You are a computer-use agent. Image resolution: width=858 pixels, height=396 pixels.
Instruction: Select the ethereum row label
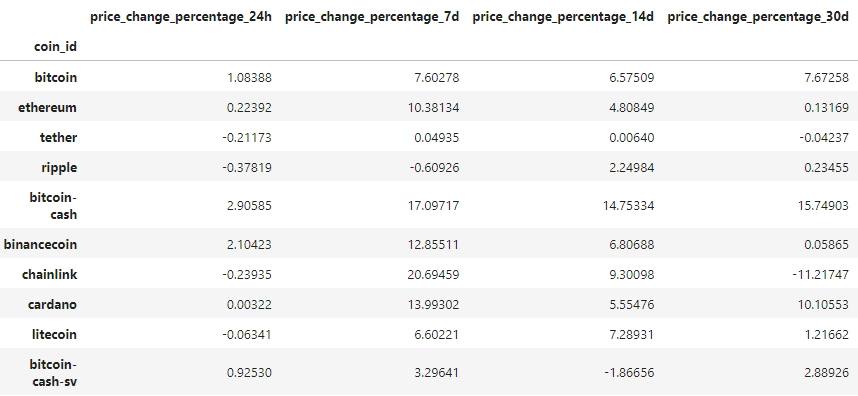(x=48, y=108)
